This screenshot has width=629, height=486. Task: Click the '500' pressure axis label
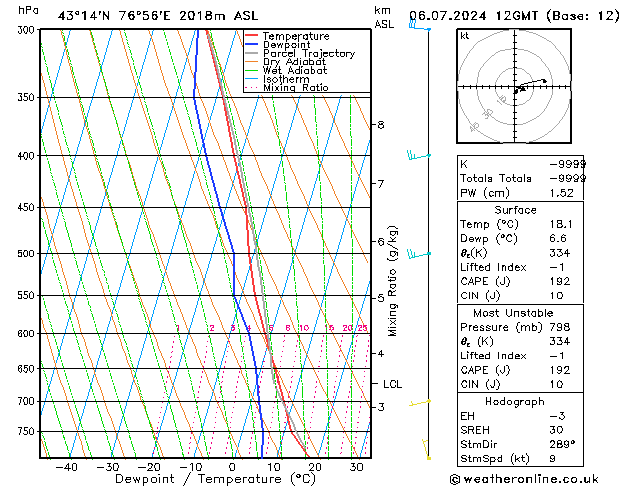[28, 254]
